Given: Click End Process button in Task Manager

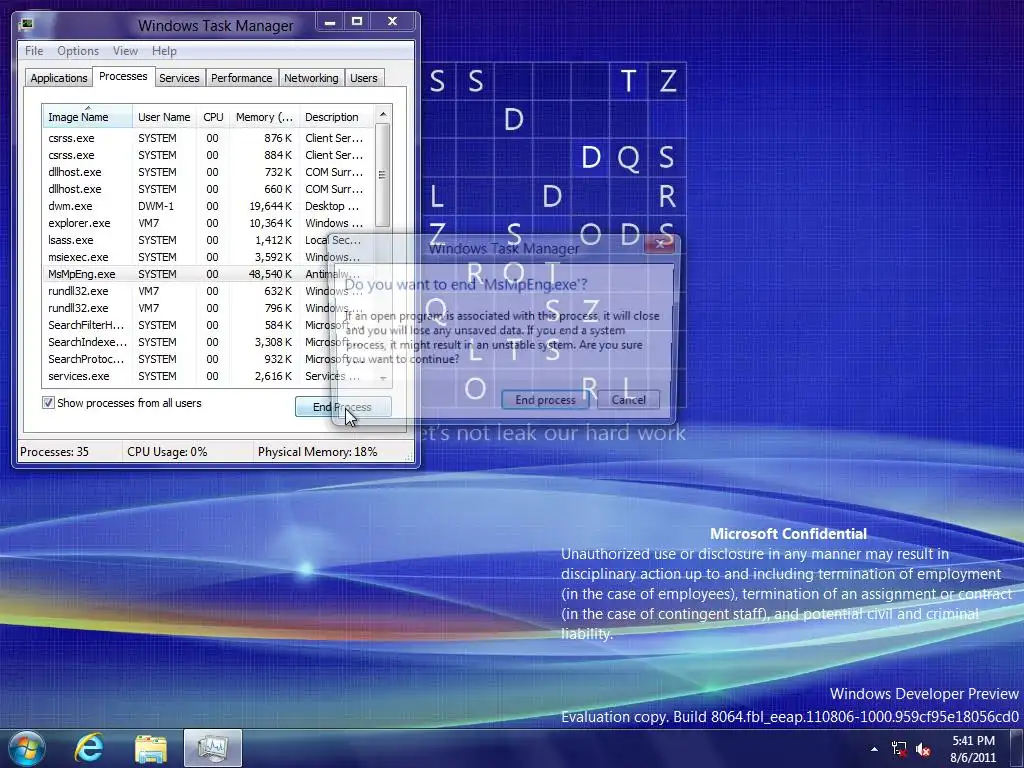Looking at the screenshot, I should click(343, 407).
